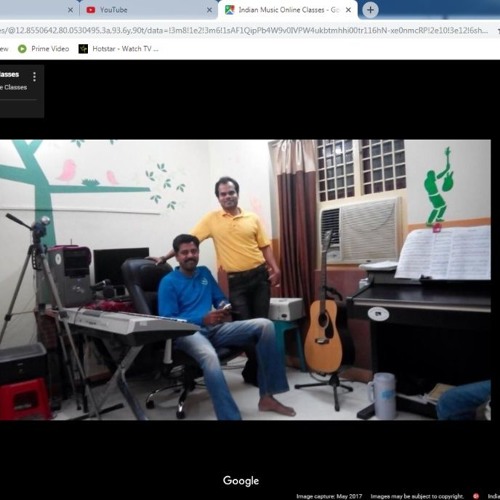Focus the address bar URL
This screenshot has height=500, width=500.
(245, 31)
